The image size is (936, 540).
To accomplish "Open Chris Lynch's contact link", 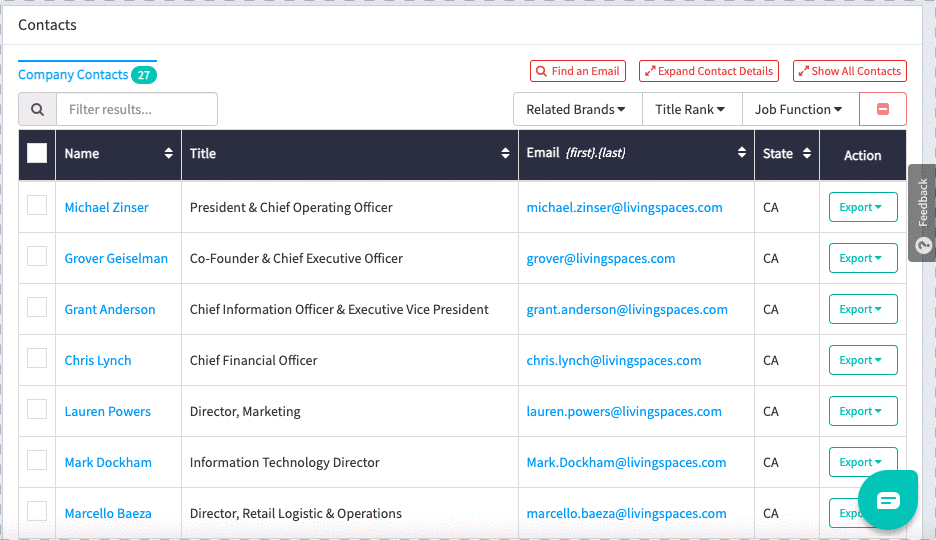I will click(98, 360).
